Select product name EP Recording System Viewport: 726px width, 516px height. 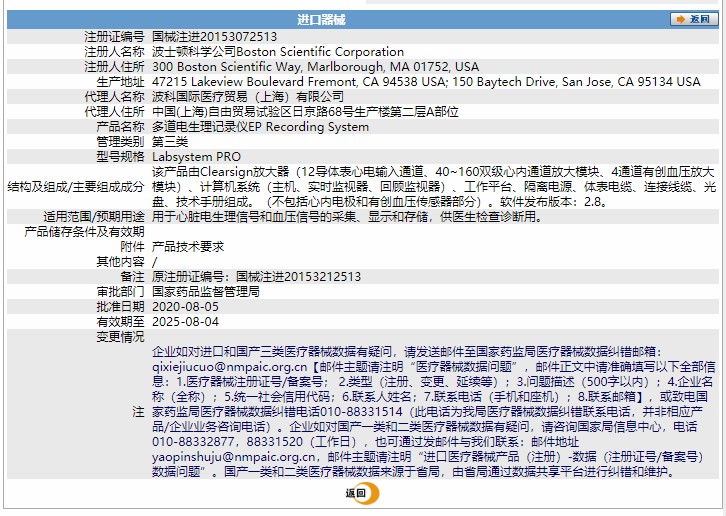point(309,127)
